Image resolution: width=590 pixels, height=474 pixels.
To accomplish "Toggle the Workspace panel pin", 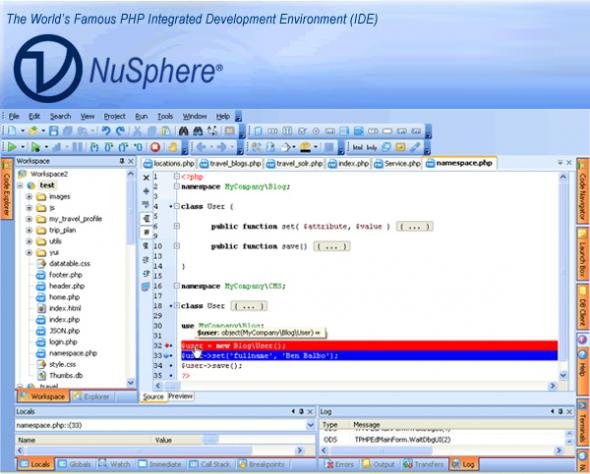I will pyautogui.click(x=122, y=161).
